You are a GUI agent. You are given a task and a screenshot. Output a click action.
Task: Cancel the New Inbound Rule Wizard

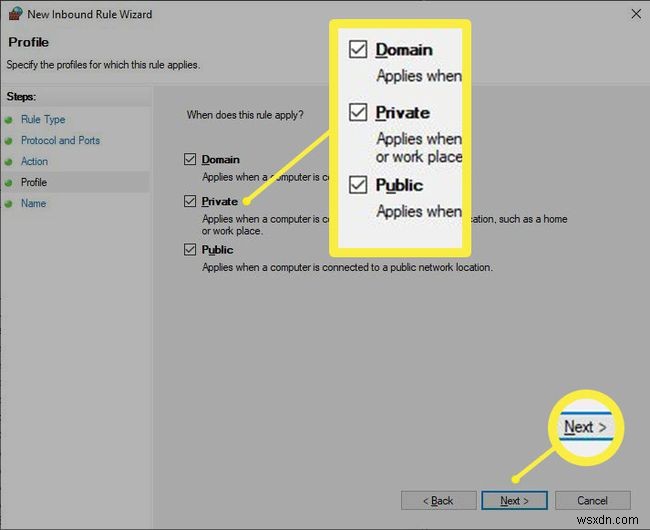point(592,501)
